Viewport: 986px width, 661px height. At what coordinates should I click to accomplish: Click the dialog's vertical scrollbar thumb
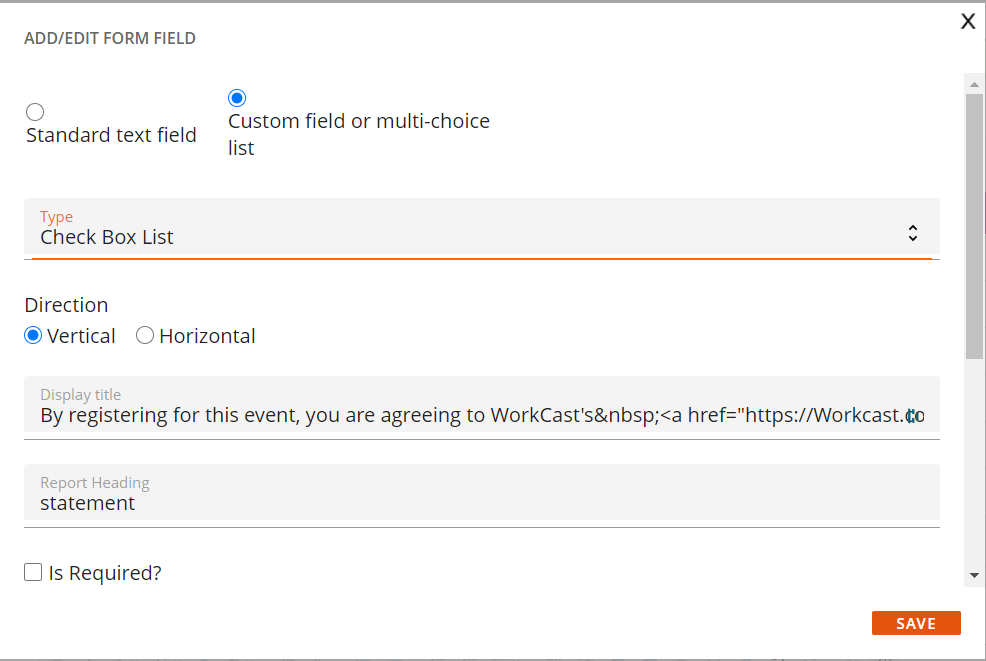coord(974,226)
